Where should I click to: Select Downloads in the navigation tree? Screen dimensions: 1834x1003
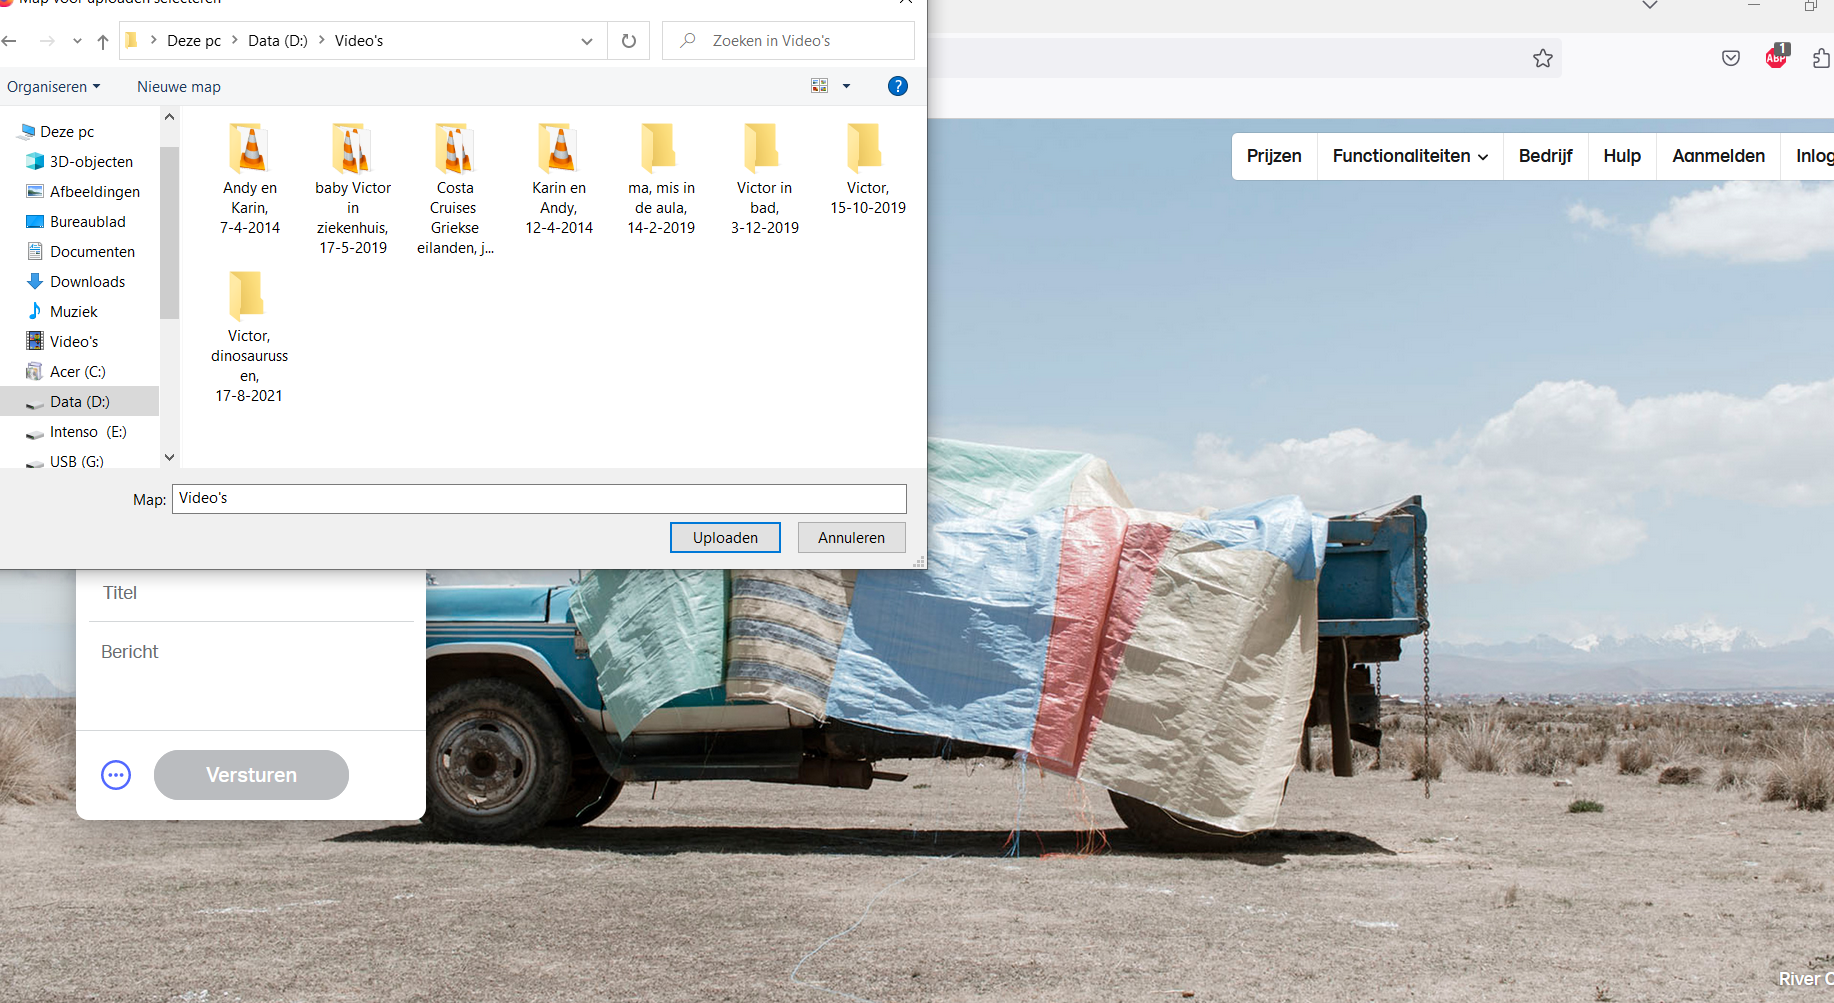pyautogui.click(x=87, y=282)
